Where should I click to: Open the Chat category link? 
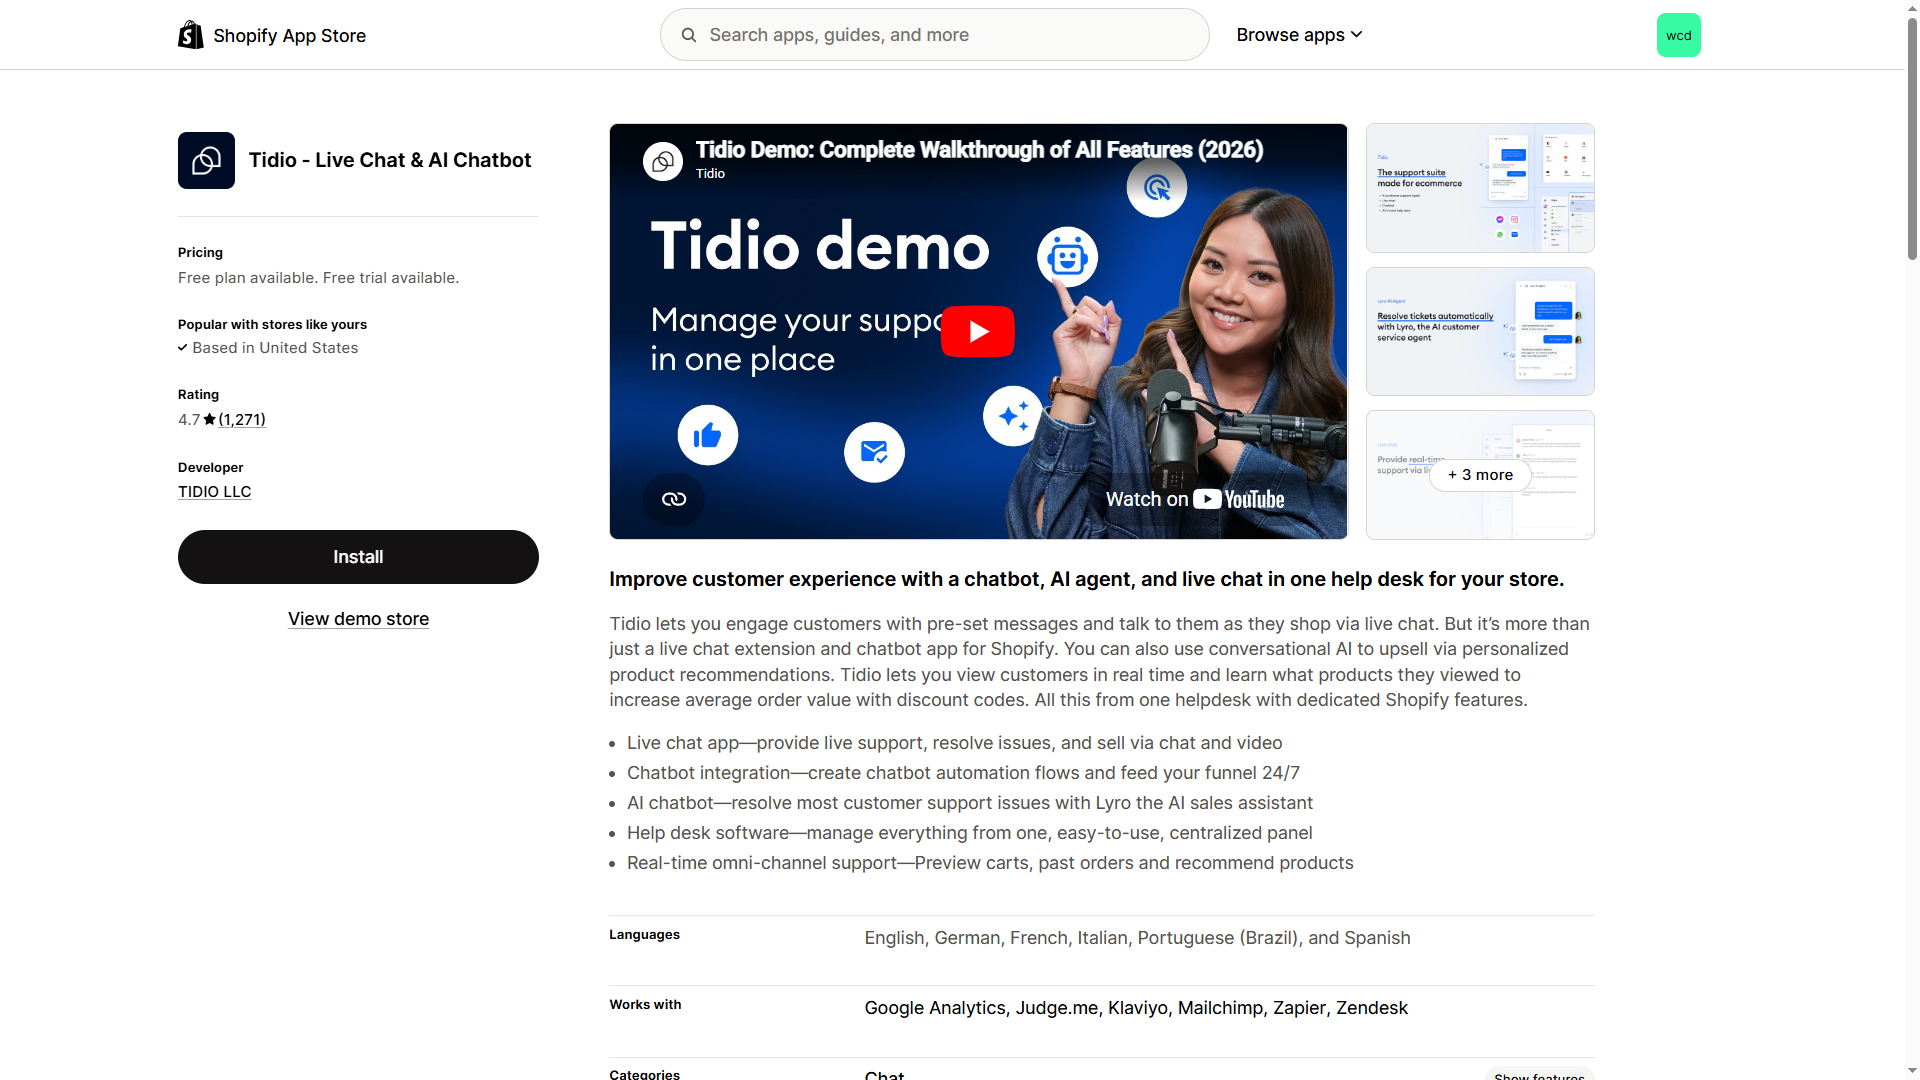click(884, 1074)
